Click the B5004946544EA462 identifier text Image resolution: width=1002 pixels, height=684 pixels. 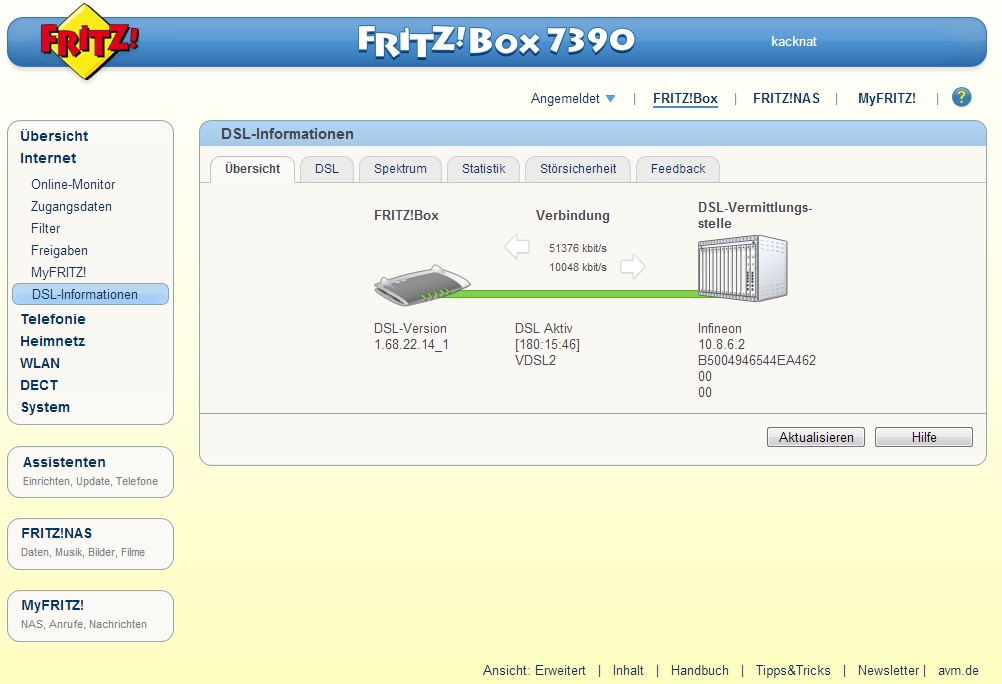pos(757,361)
